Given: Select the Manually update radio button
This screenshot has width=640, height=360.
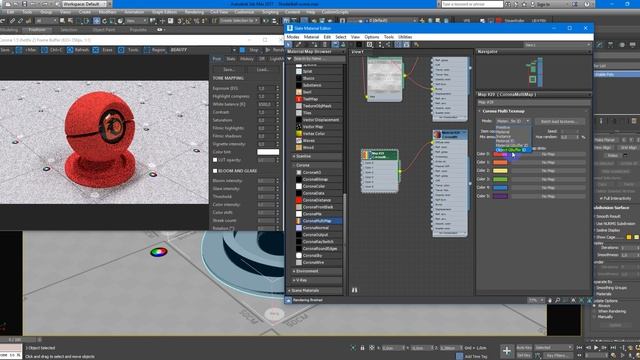Looking at the screenshot, I should pos(595,317).
